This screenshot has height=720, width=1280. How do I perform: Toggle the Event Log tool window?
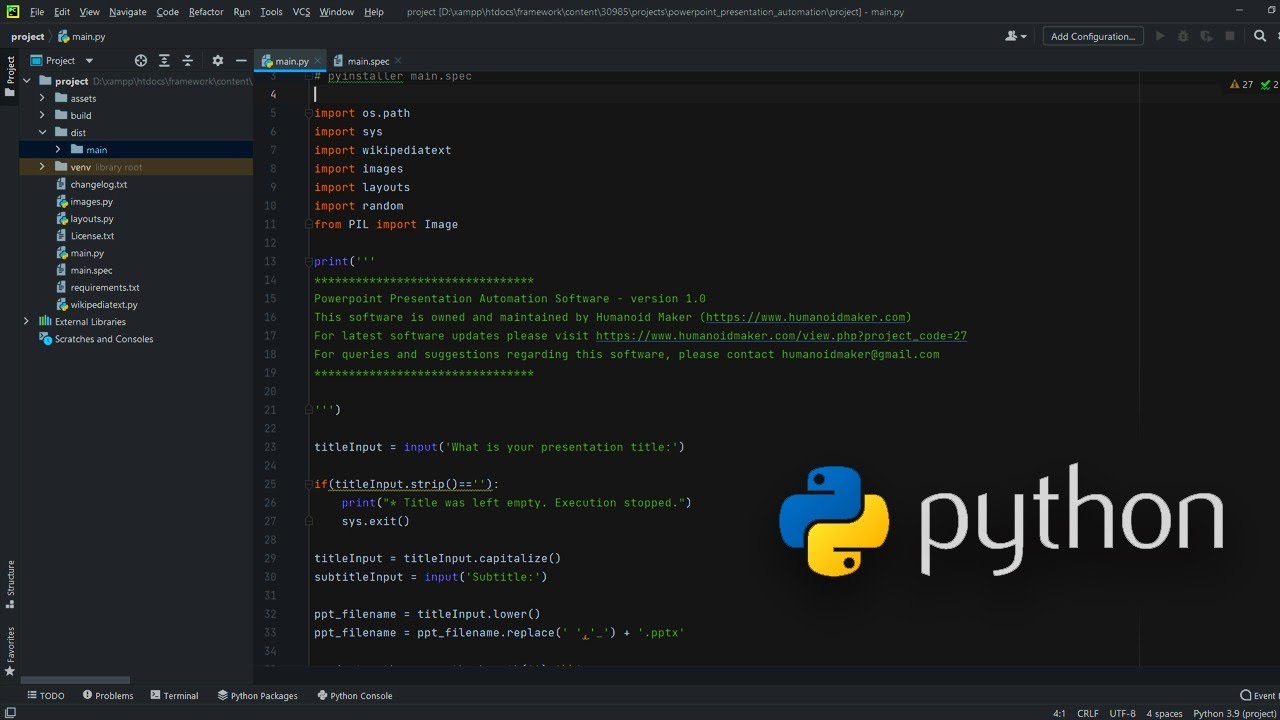1259,695
